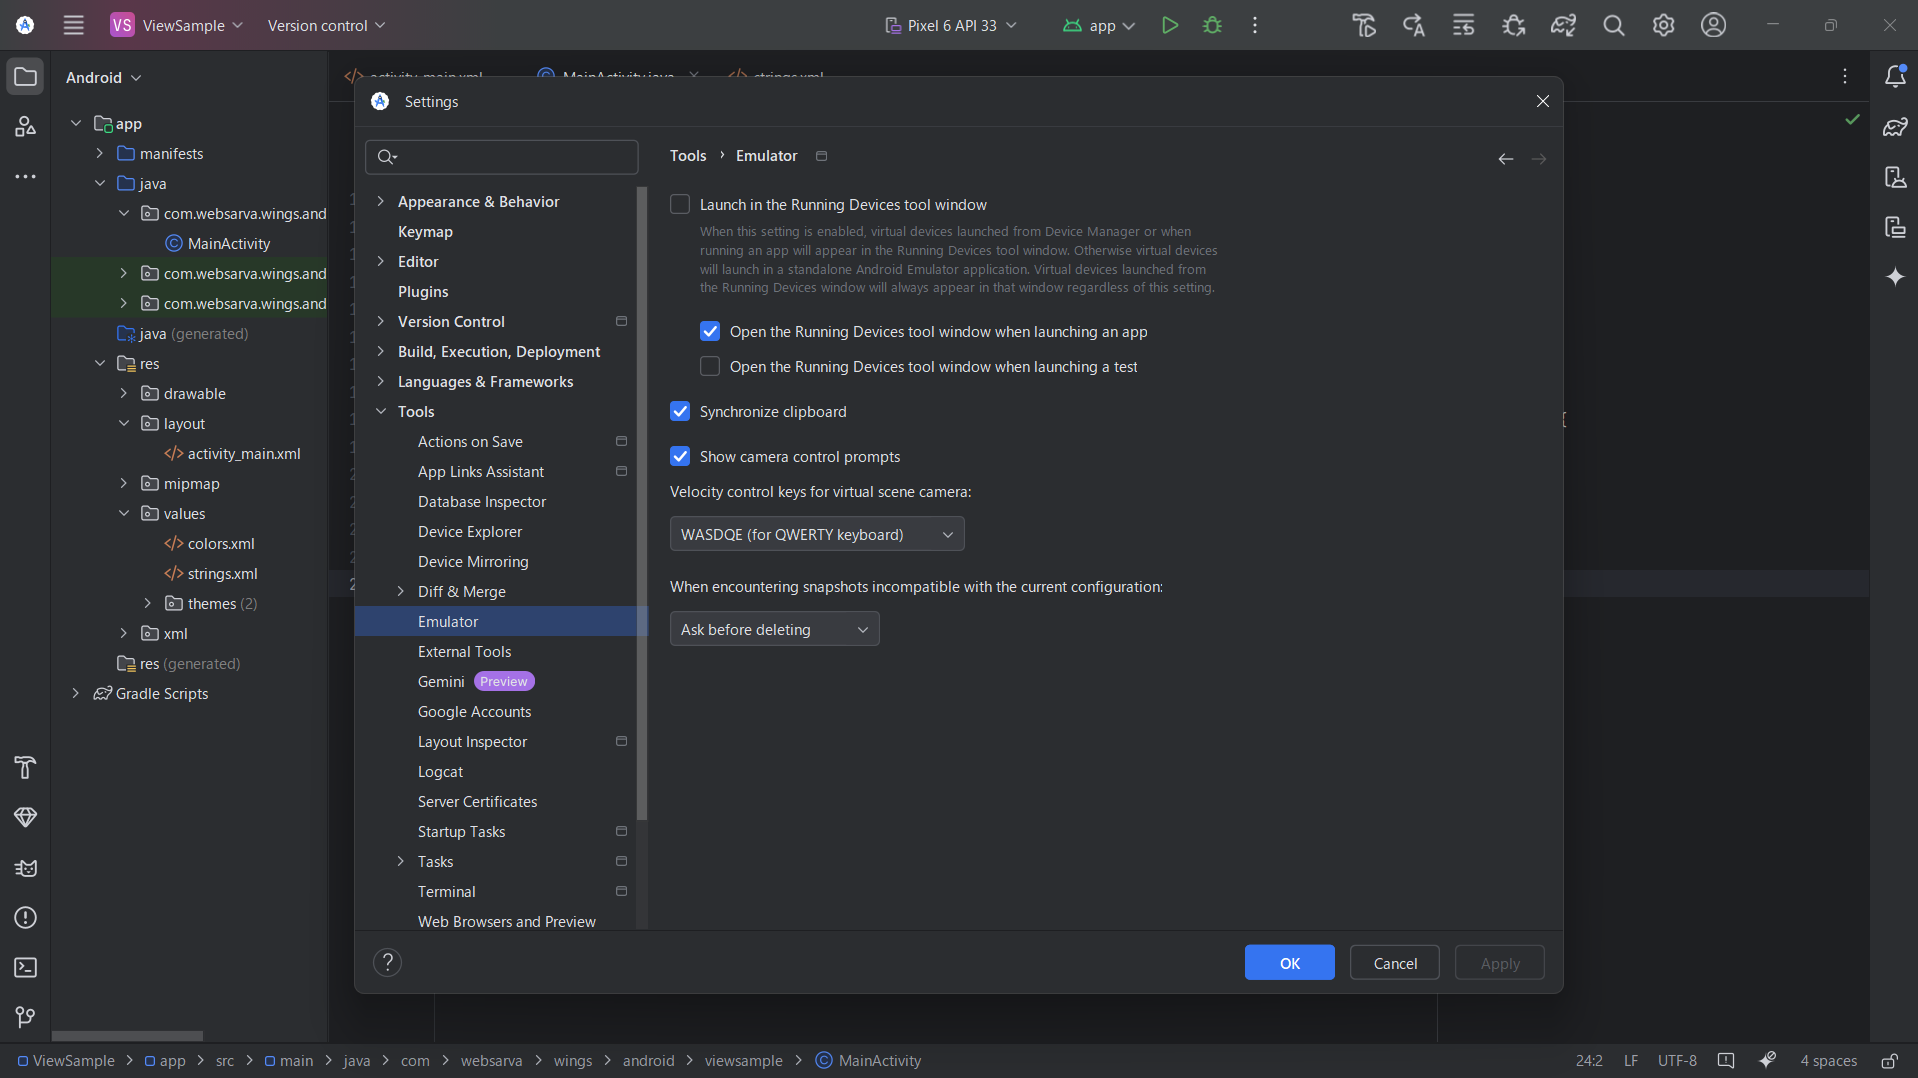This screenshot has height=1078, width=1918.
Task: Open the Resource Manager sidebar icon
Action: [x=25, y=127]
